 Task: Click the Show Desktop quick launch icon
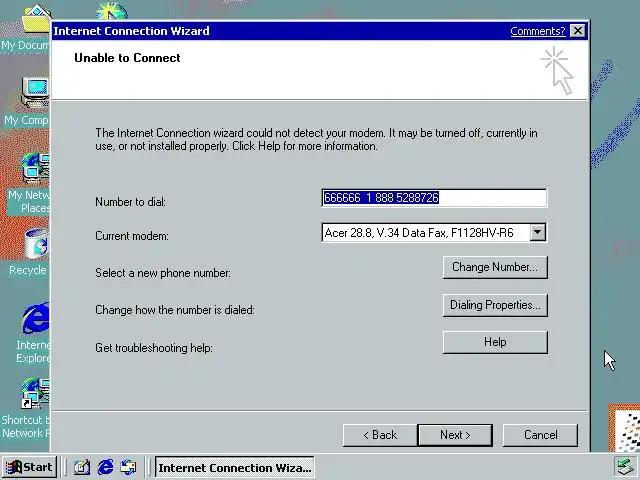click(82, 467)
